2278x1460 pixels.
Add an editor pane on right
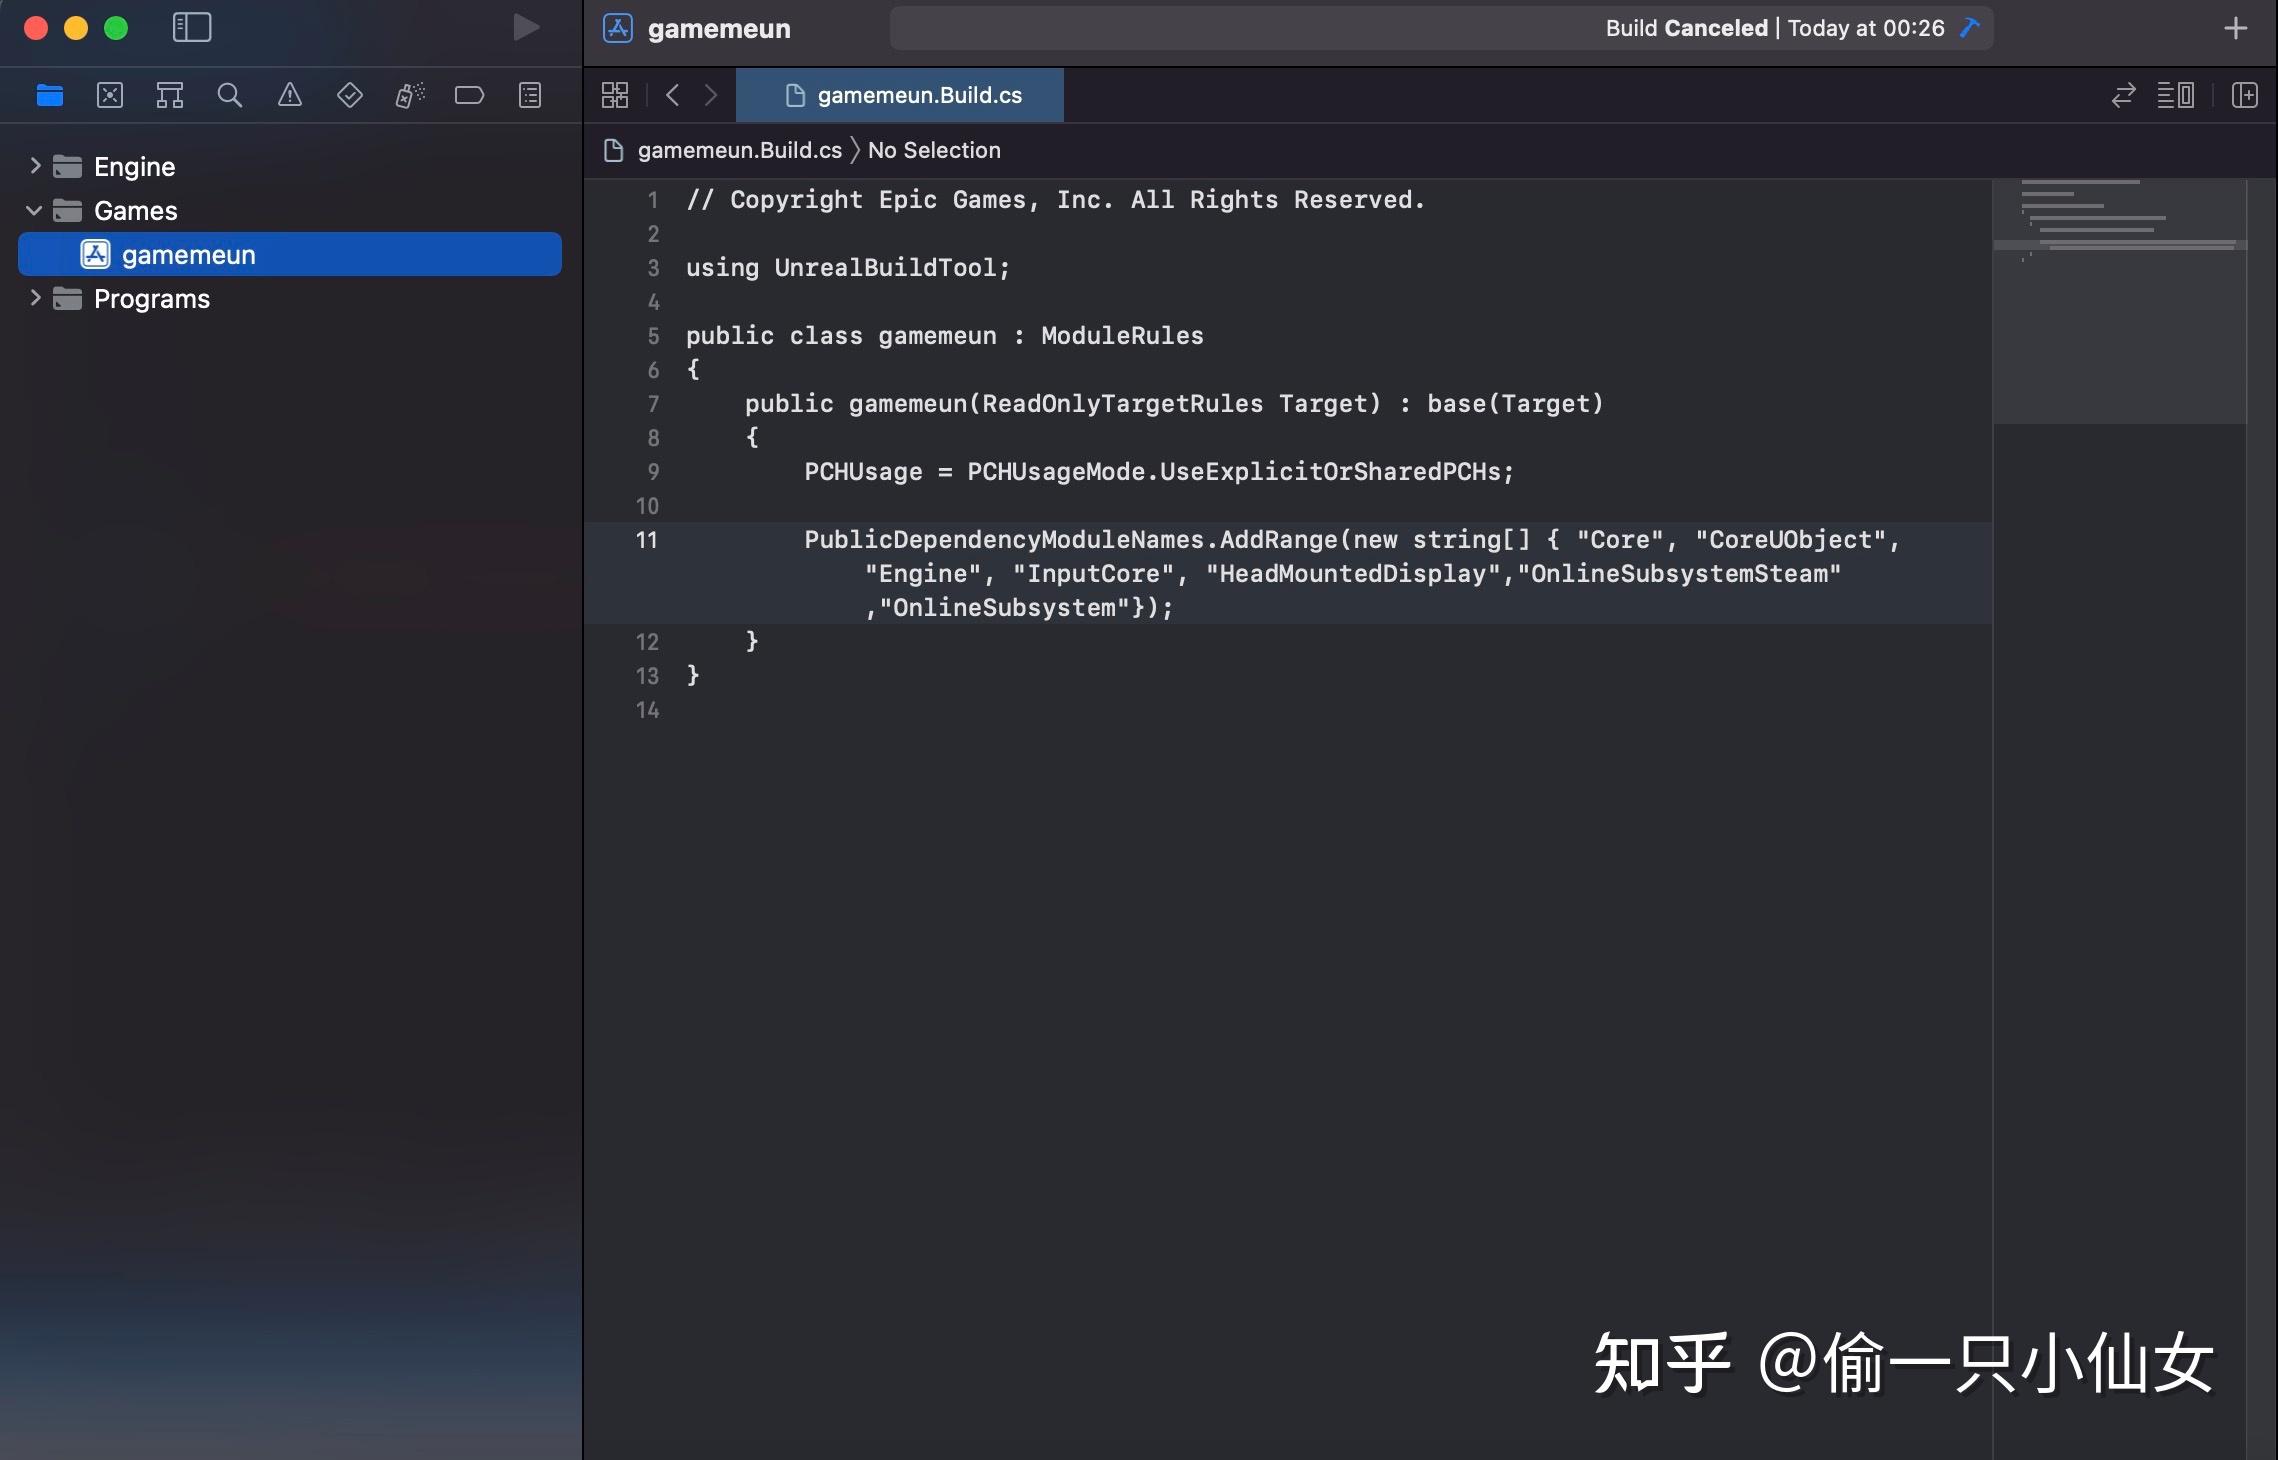click(2245, 95)
